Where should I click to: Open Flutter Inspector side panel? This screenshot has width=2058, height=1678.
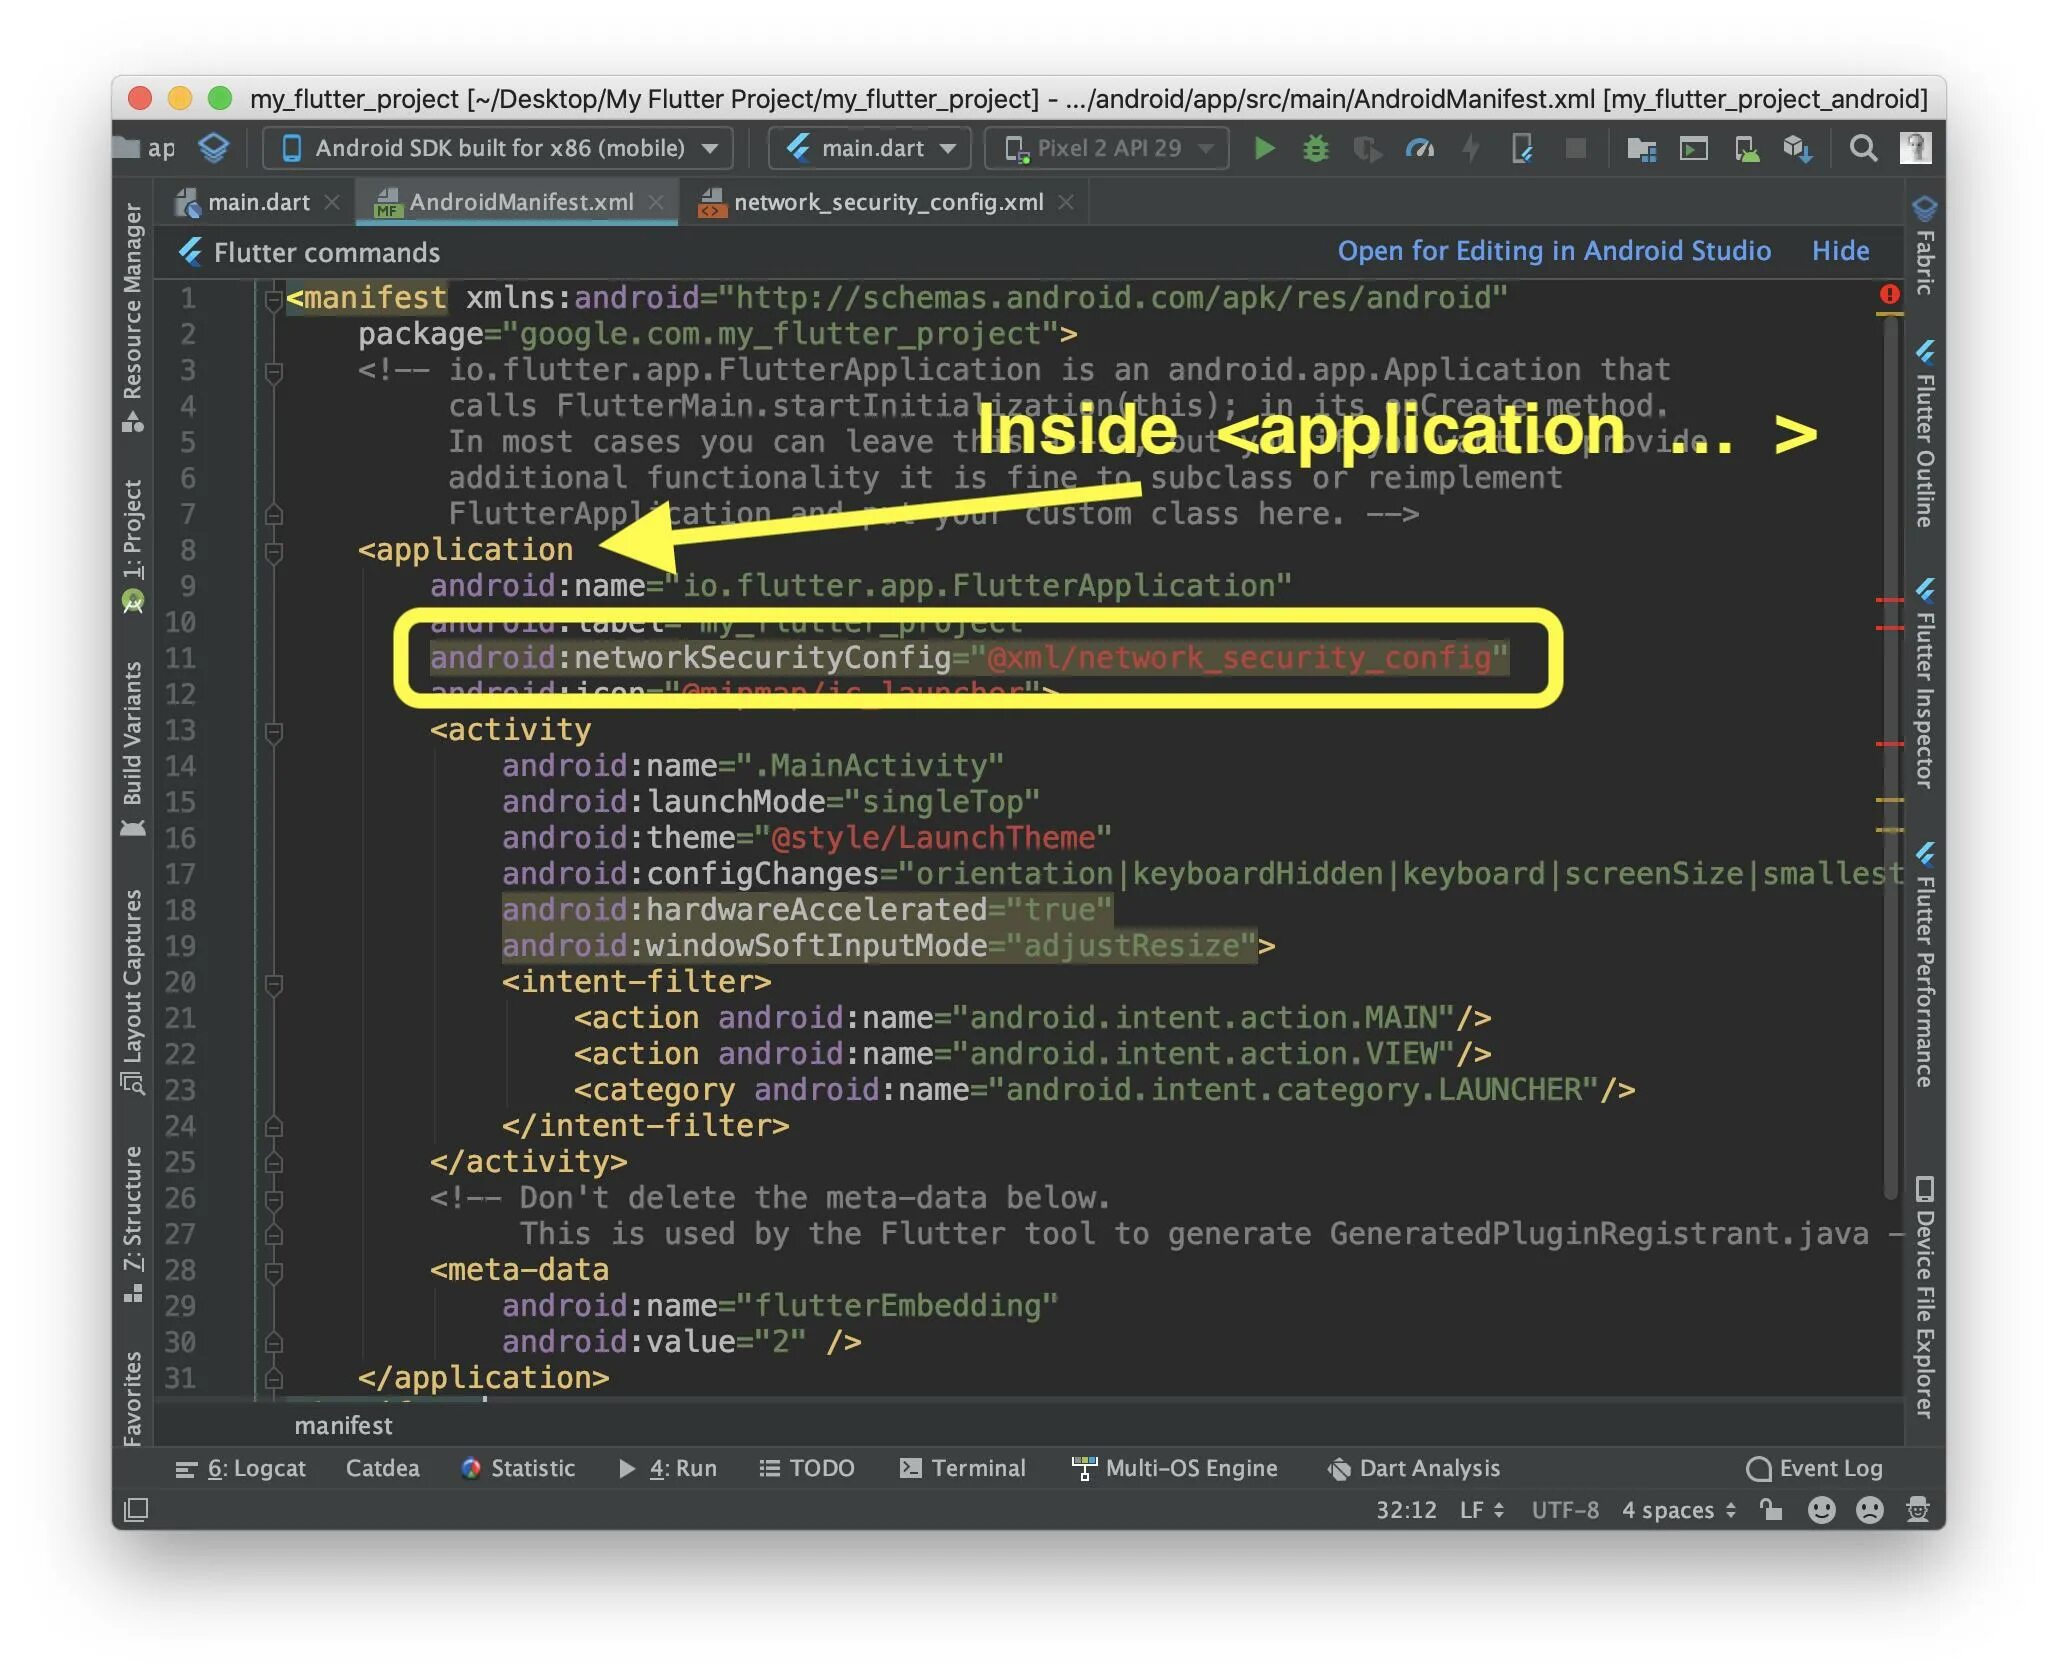pyautogui.click(x=1924, y=685)
